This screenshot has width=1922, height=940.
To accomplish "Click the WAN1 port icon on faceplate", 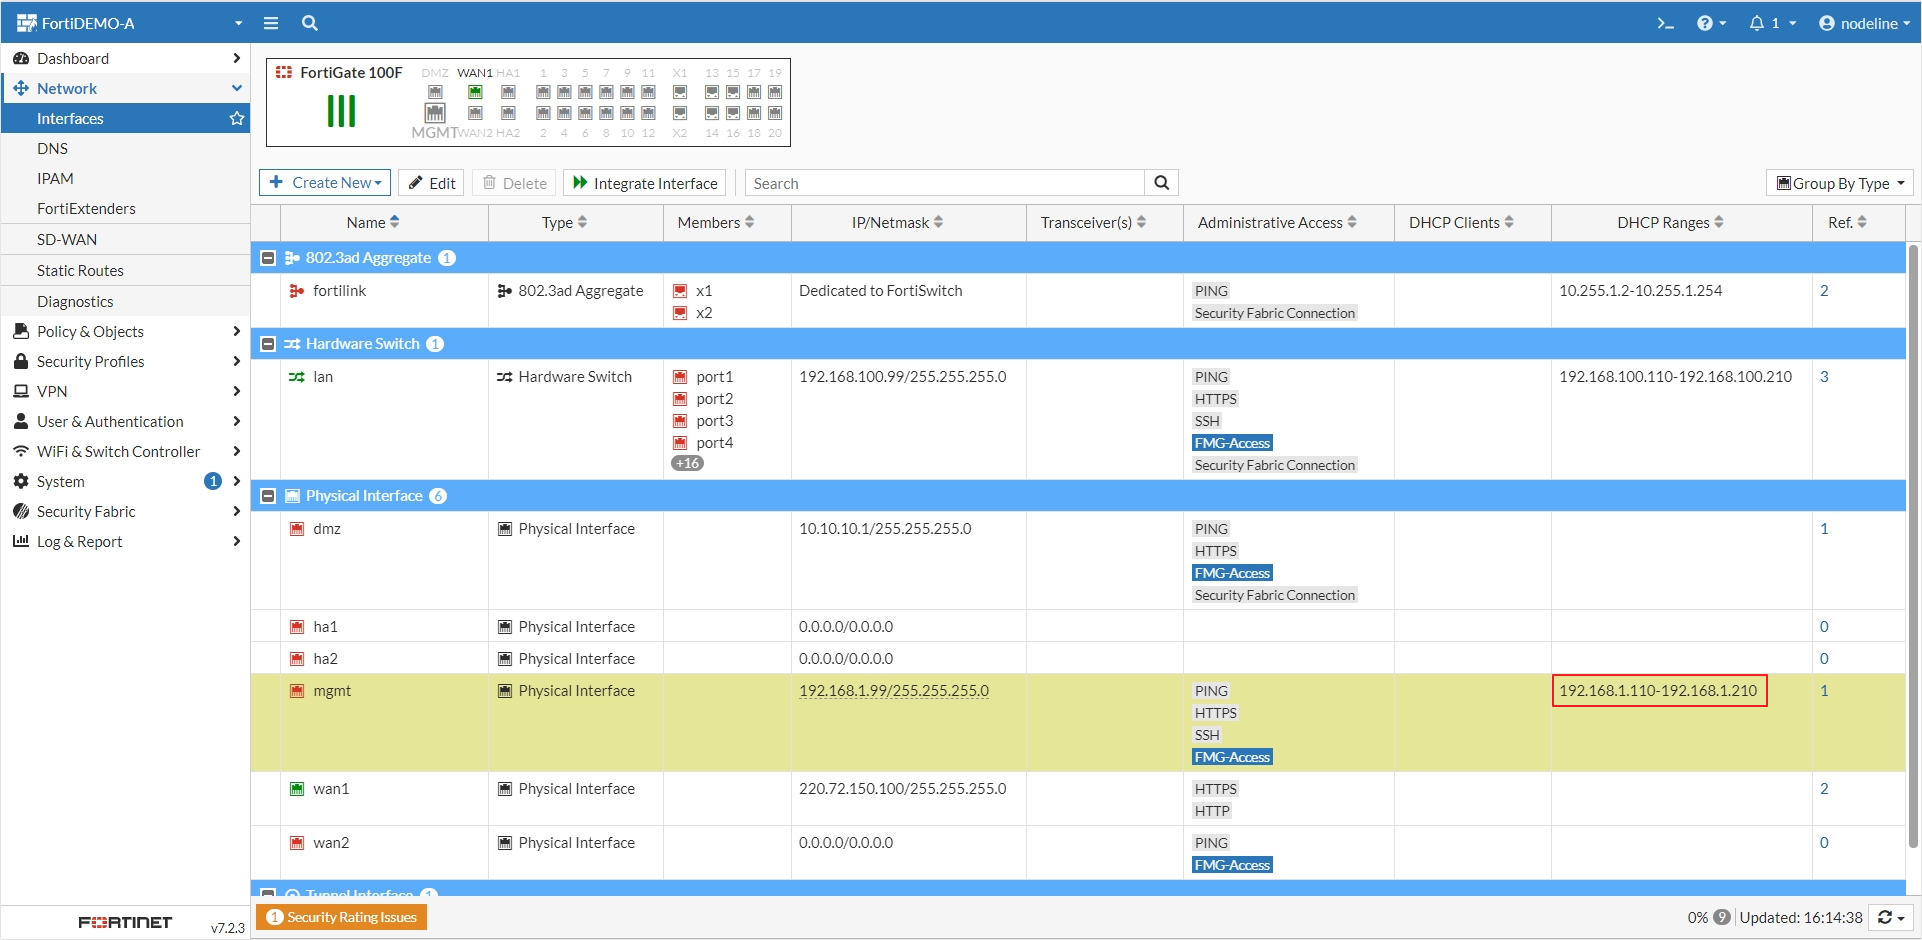I will (475, 92).
